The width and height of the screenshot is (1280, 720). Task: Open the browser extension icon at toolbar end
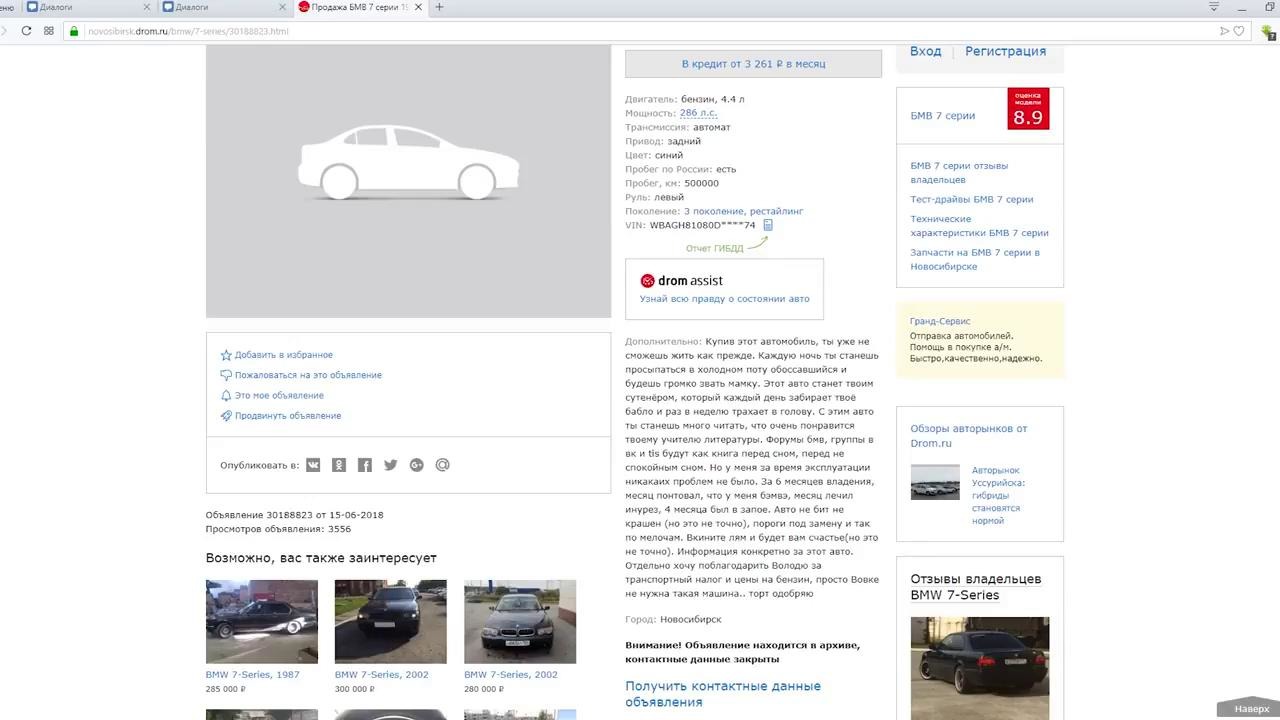pos(1267,31)
